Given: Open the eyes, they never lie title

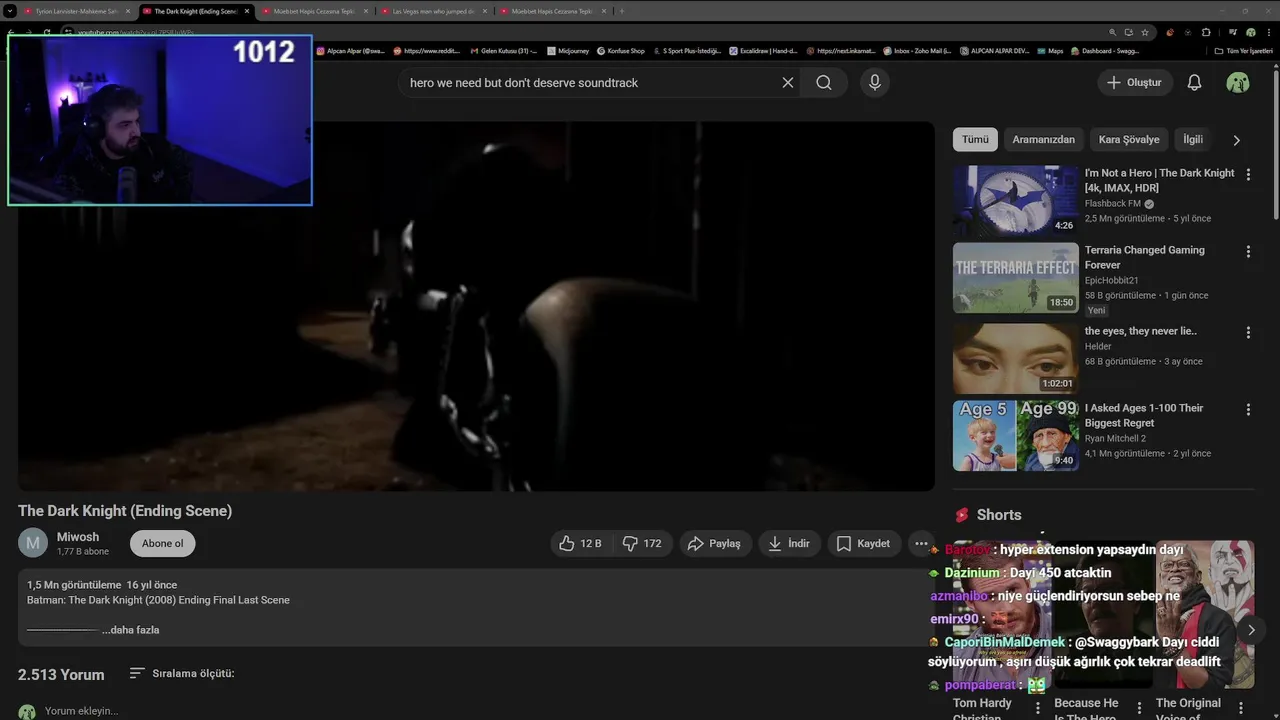Looking at the screenshot, I should click(1141, 331).
